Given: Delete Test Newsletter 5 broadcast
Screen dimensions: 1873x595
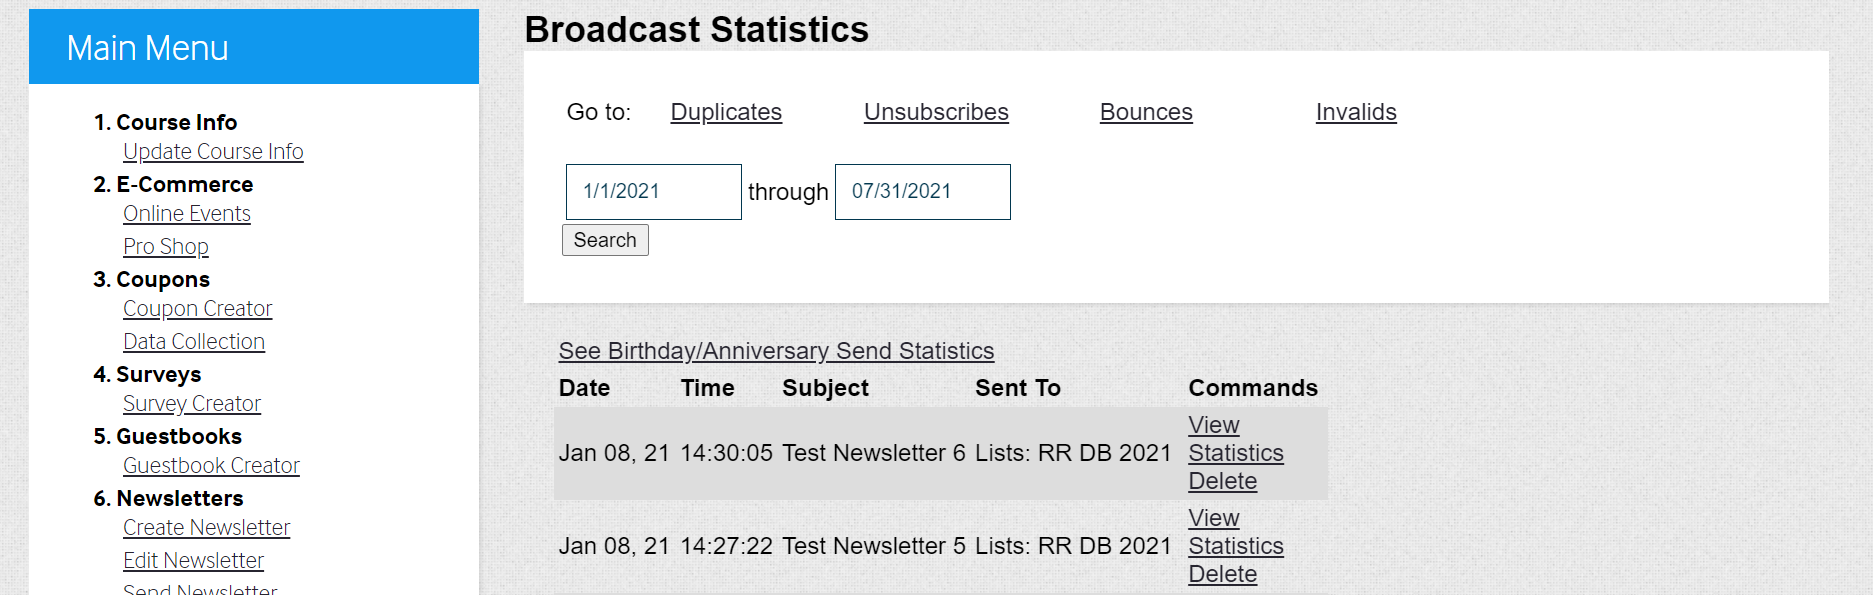Looking at the screenshot, I should coord(1223,574).
